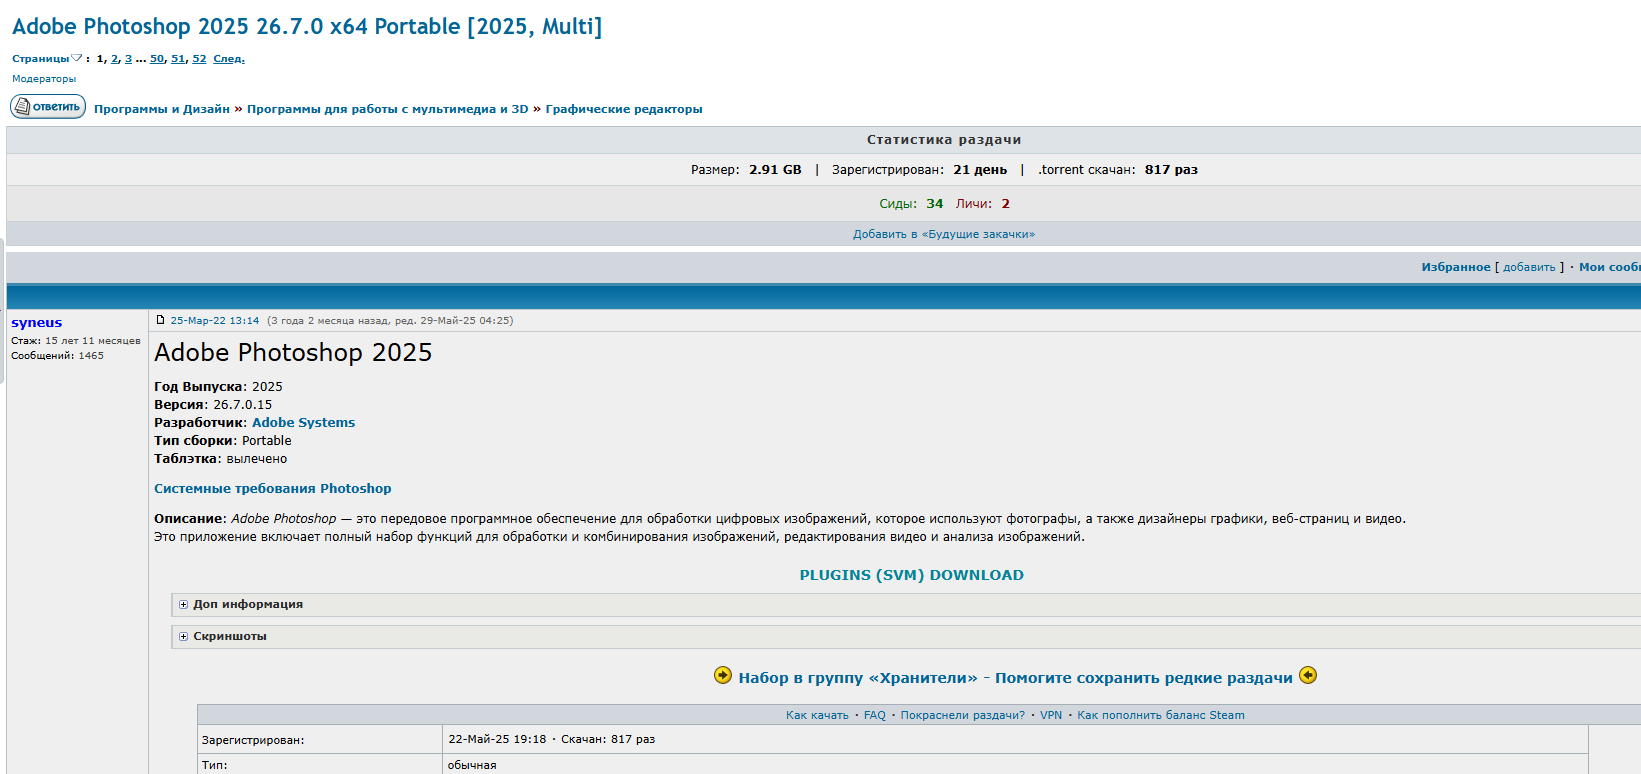Open "Покраснели раздачи?" link
This screenshot has width=1641, height=774.
[x=962, y=715]
